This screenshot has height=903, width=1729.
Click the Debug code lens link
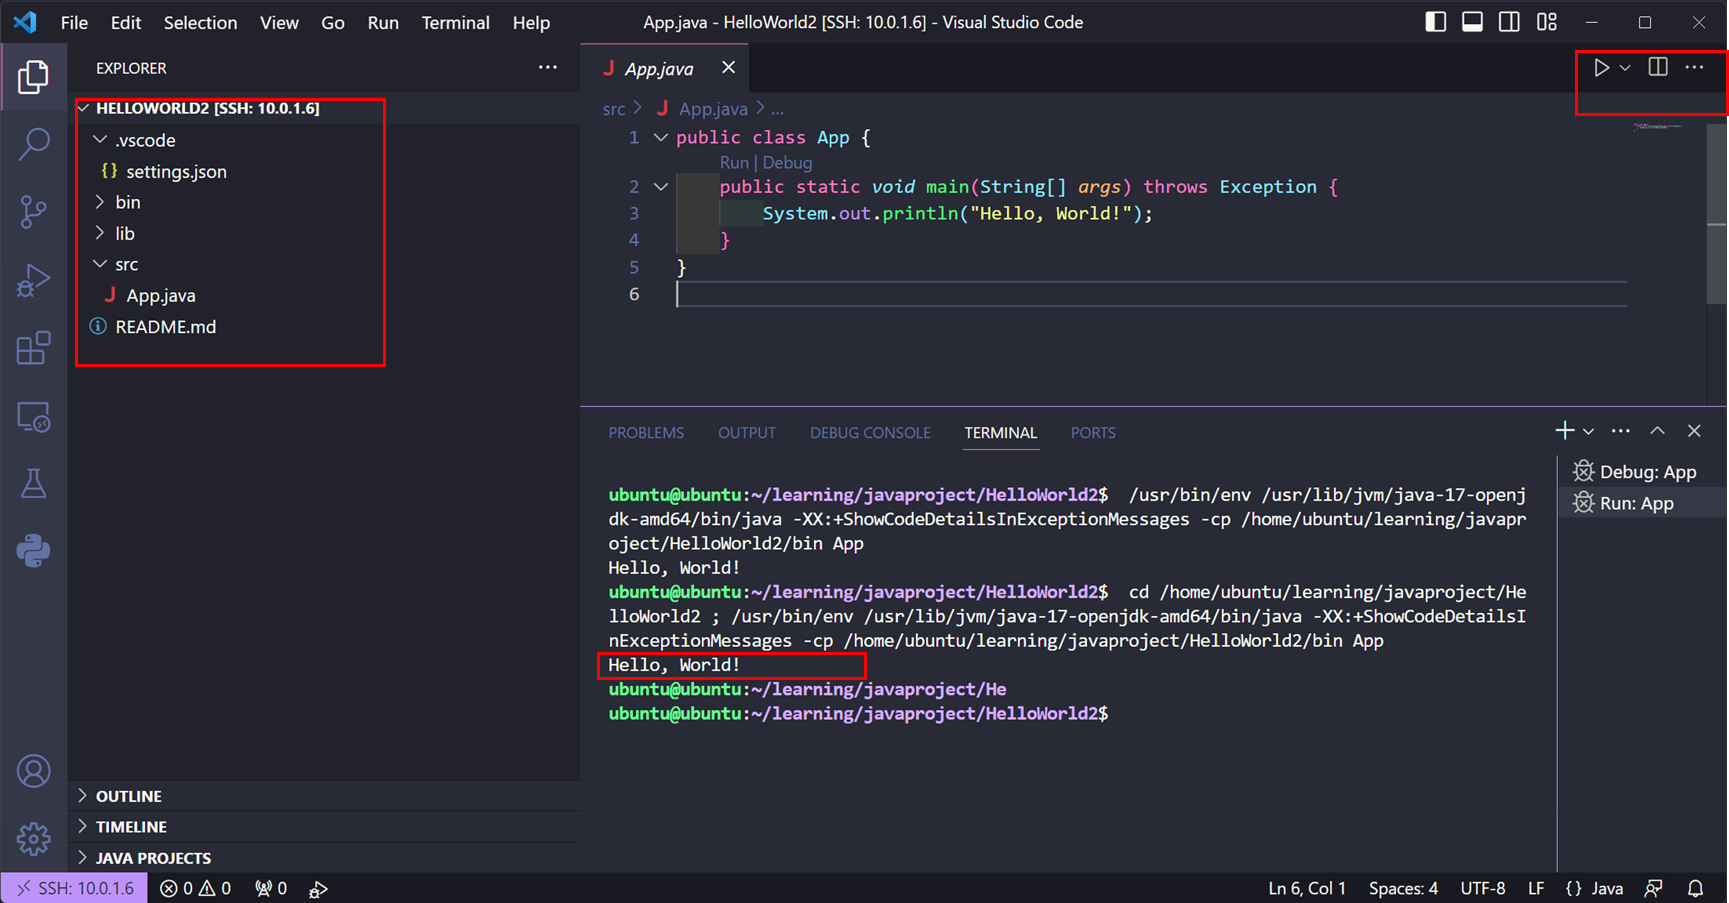coord(787,162)
